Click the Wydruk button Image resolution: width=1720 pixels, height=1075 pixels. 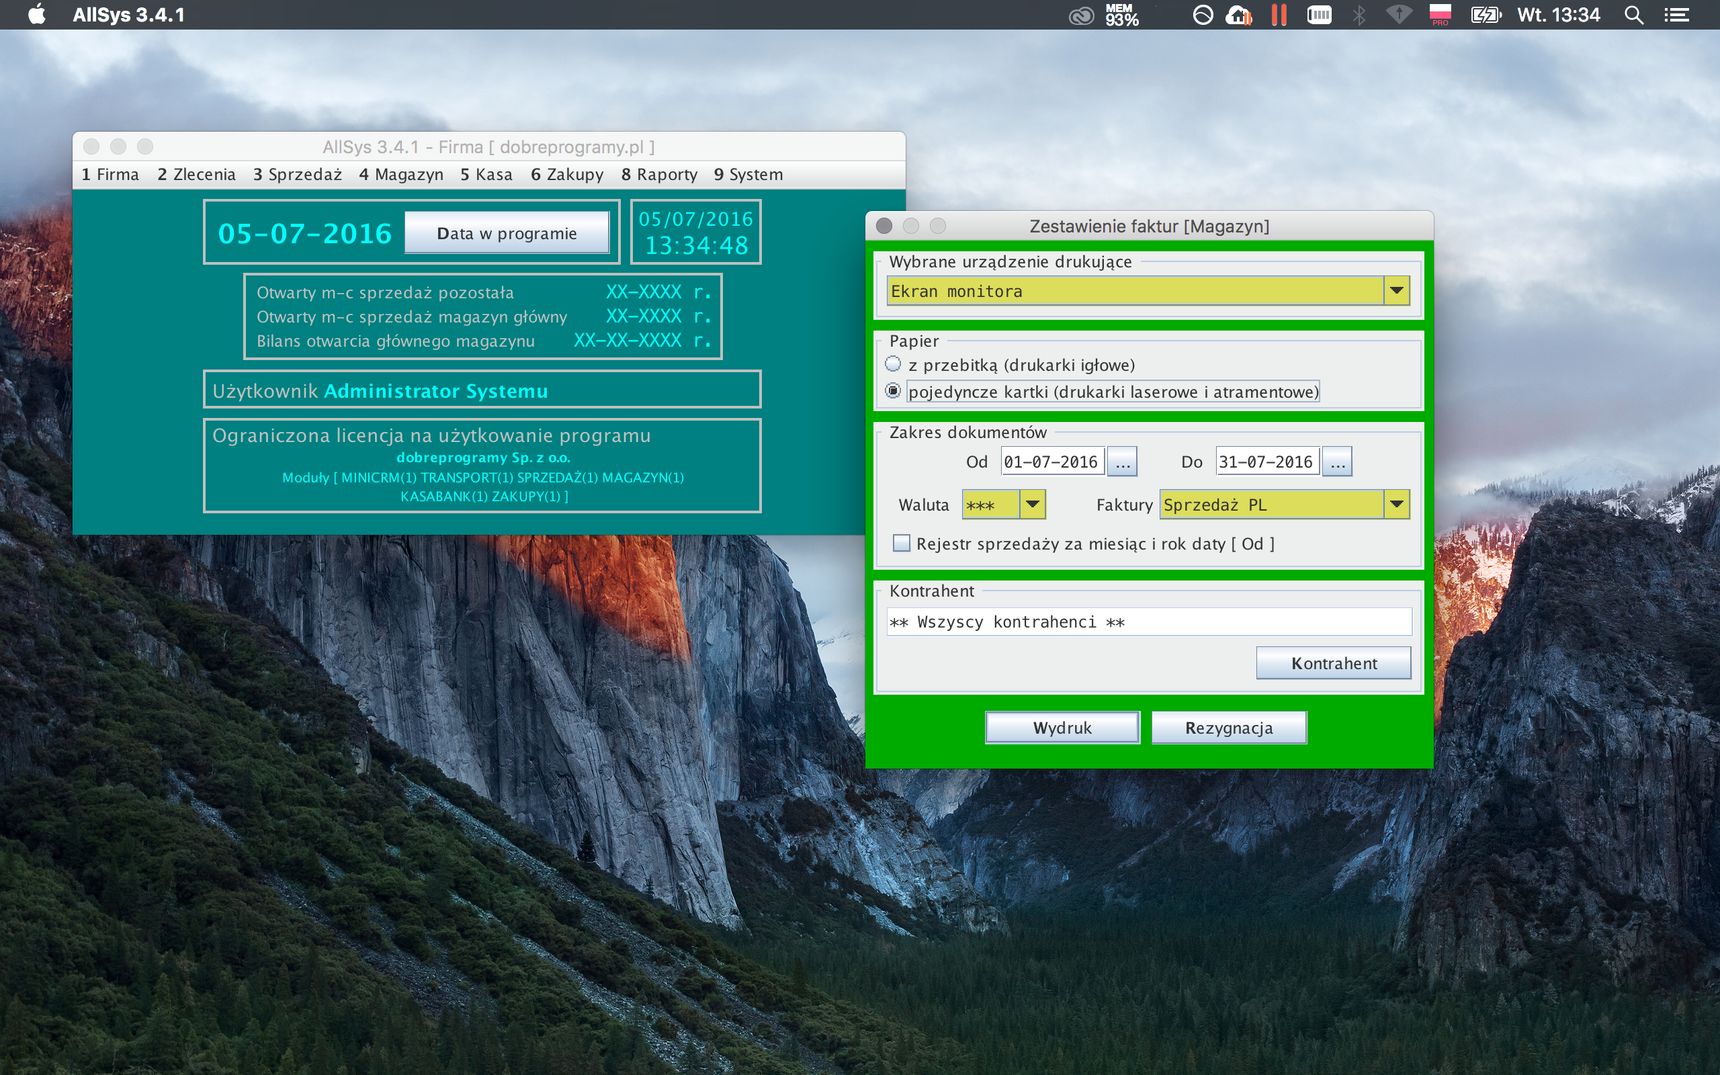[x=1062, y=728]
